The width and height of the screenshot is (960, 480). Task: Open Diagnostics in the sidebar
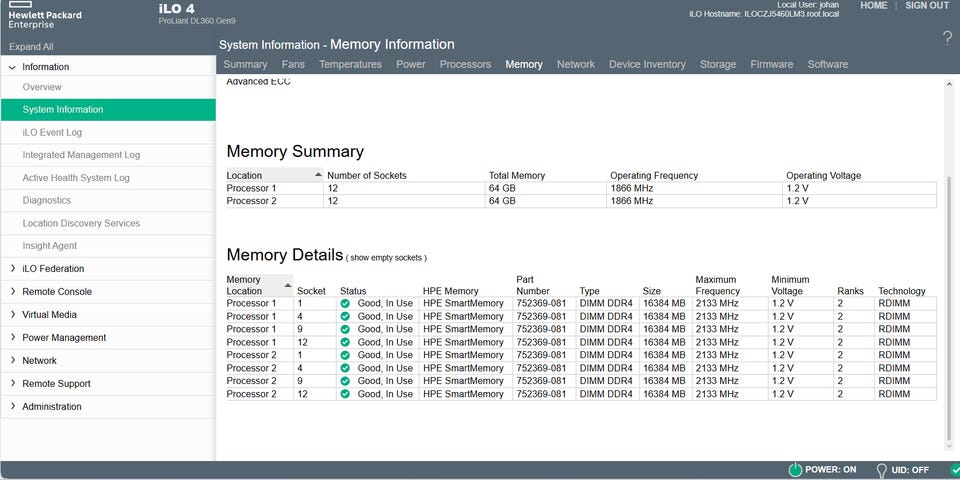coord(47,200)
